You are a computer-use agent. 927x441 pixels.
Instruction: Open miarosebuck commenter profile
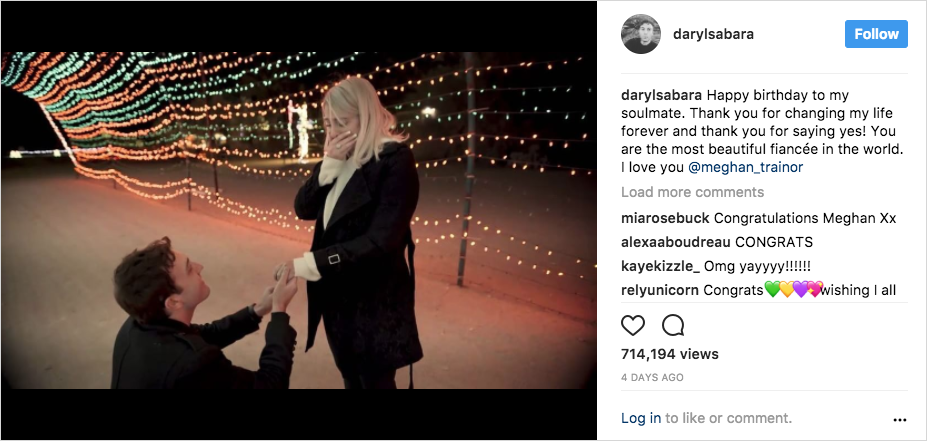[x=665, y=218]
